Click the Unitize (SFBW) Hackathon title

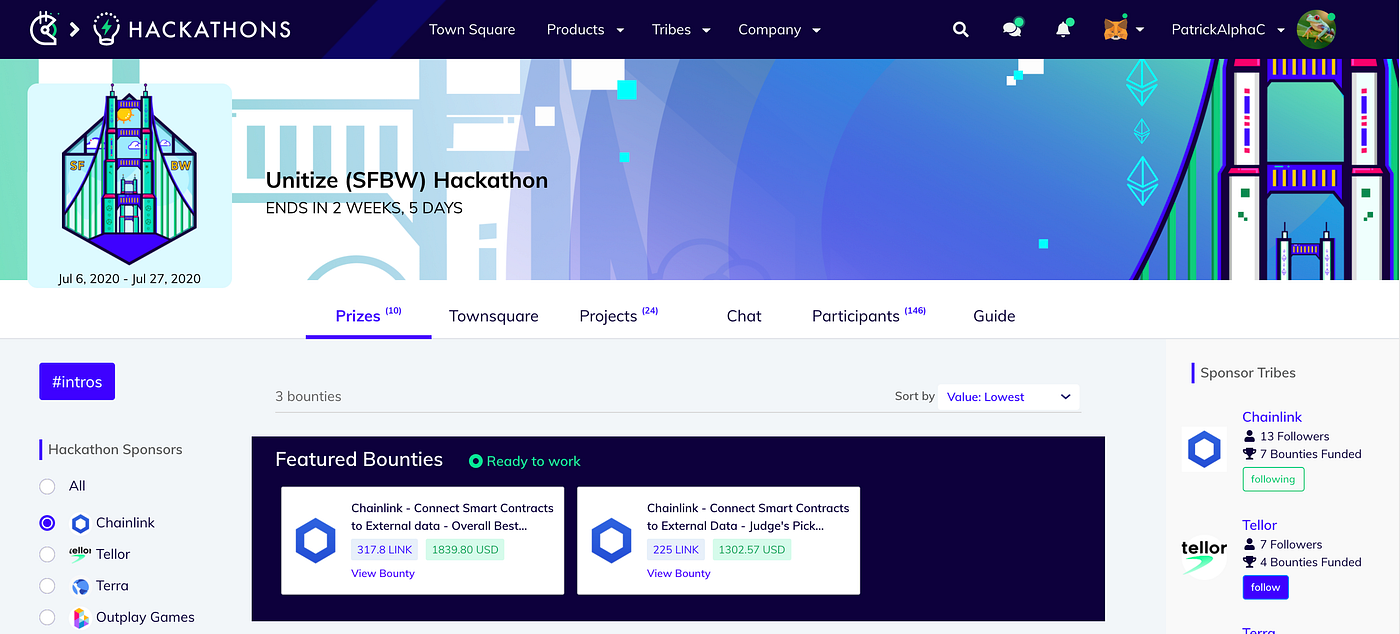[407, 181]
